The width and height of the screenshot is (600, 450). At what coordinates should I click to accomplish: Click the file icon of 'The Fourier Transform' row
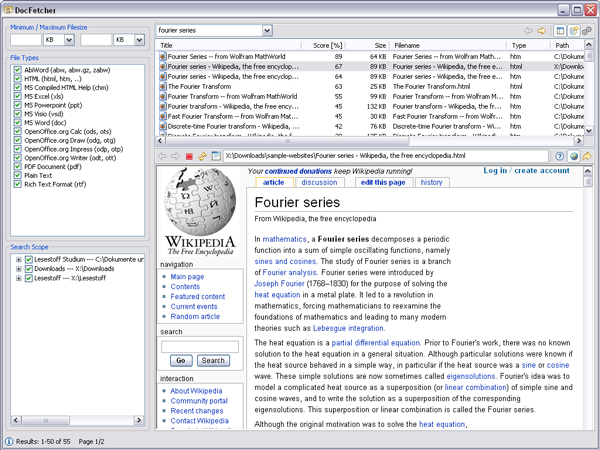163,86
